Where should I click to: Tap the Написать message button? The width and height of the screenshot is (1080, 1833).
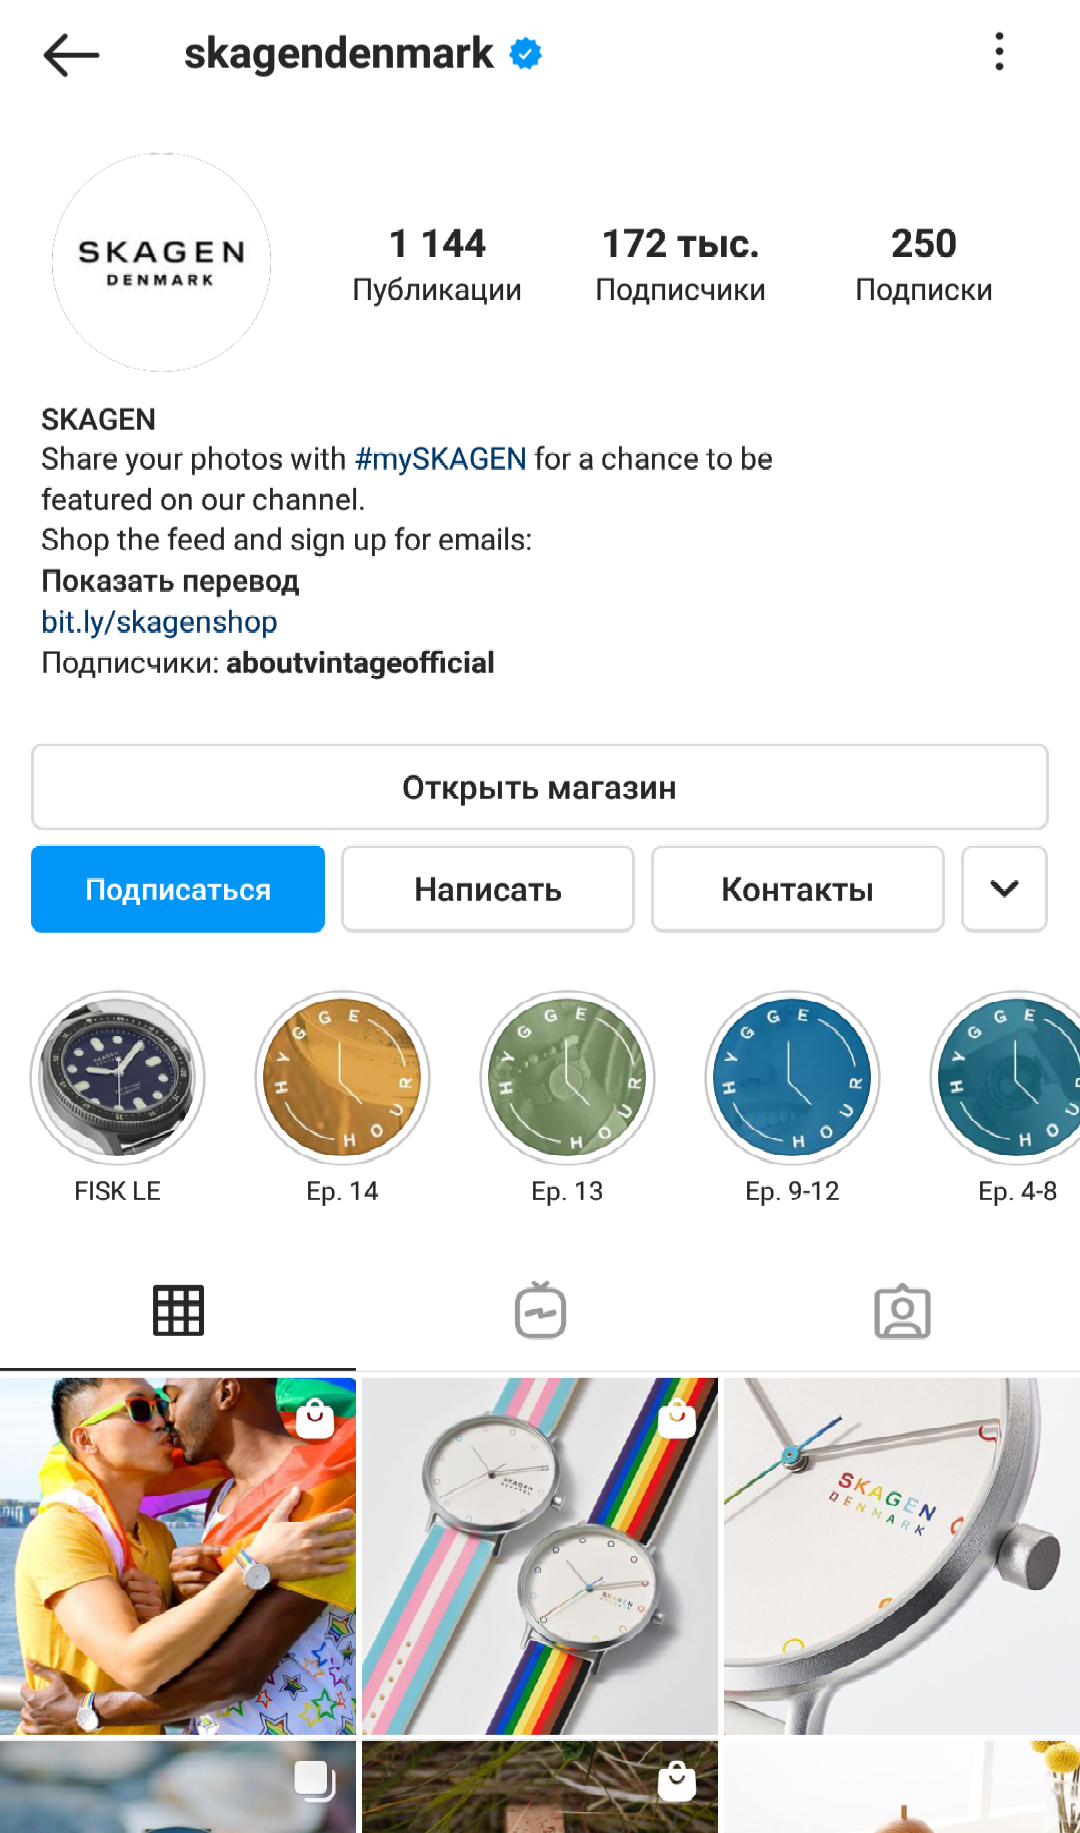[x=488, y=889]
